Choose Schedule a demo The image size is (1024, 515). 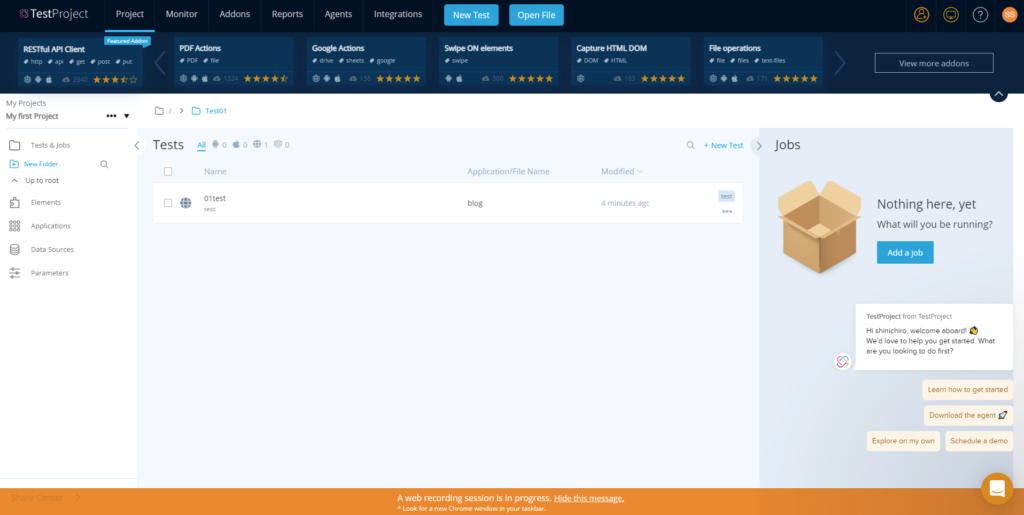979,441
